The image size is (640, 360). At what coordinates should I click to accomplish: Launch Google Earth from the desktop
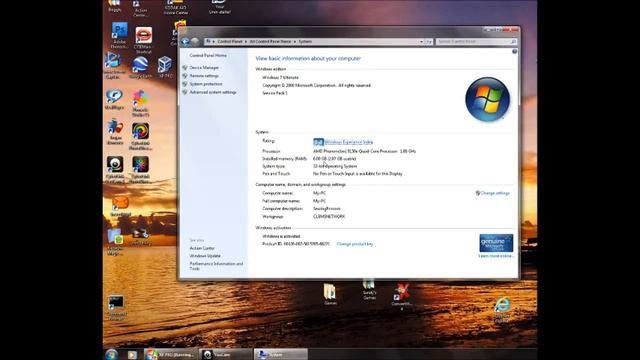coord(140,68)
